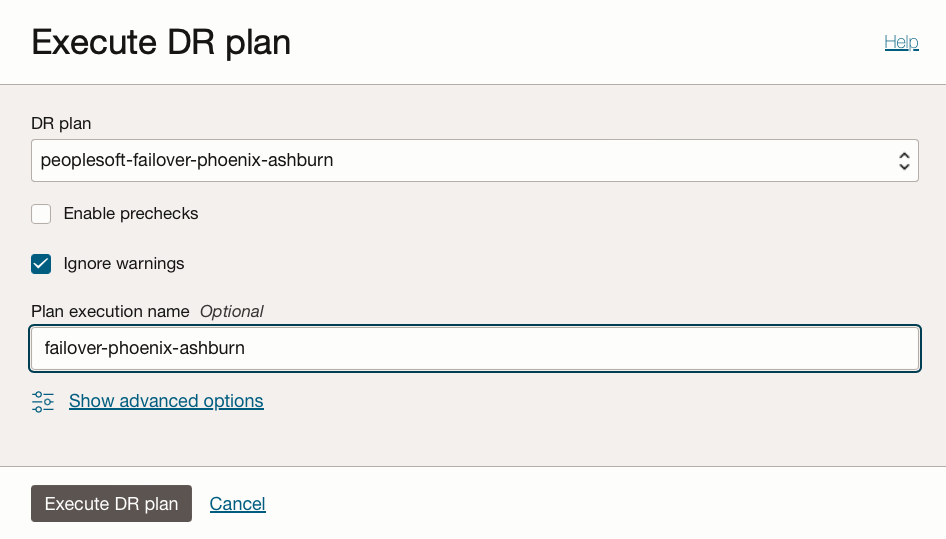Uncheck the Ignore warnings checkbox
This screenshot has width=946, height=539.
41,264
